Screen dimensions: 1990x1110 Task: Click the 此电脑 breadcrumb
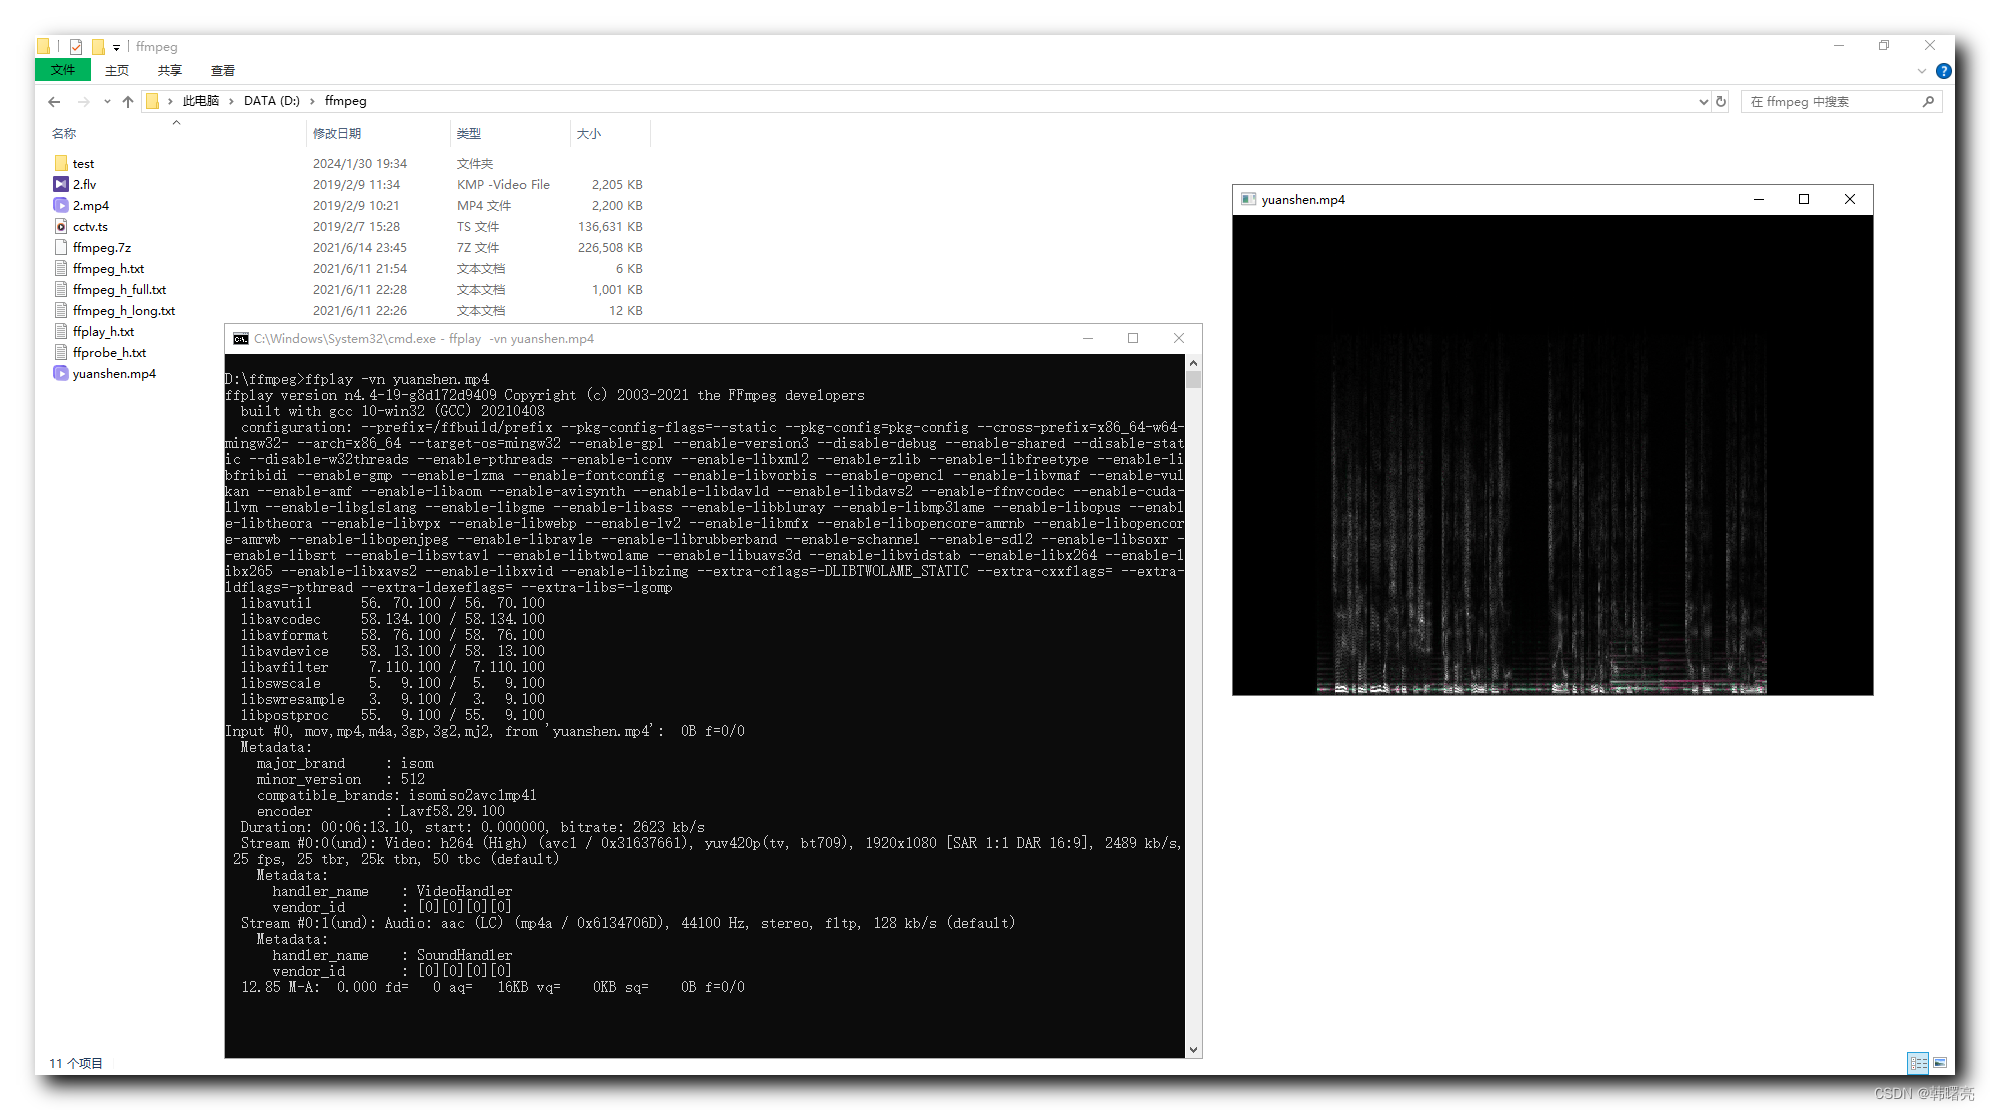[200, 101]
